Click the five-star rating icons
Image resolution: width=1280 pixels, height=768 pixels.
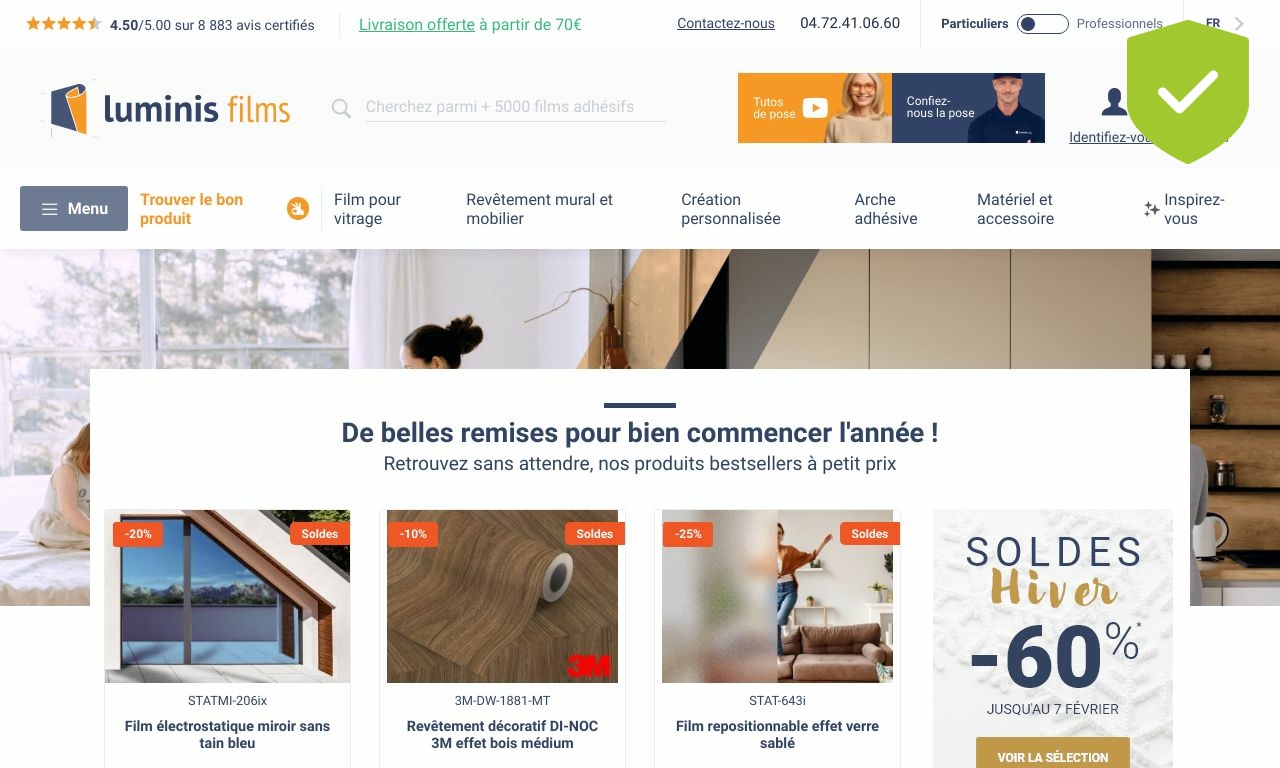(x=64, y=24)
